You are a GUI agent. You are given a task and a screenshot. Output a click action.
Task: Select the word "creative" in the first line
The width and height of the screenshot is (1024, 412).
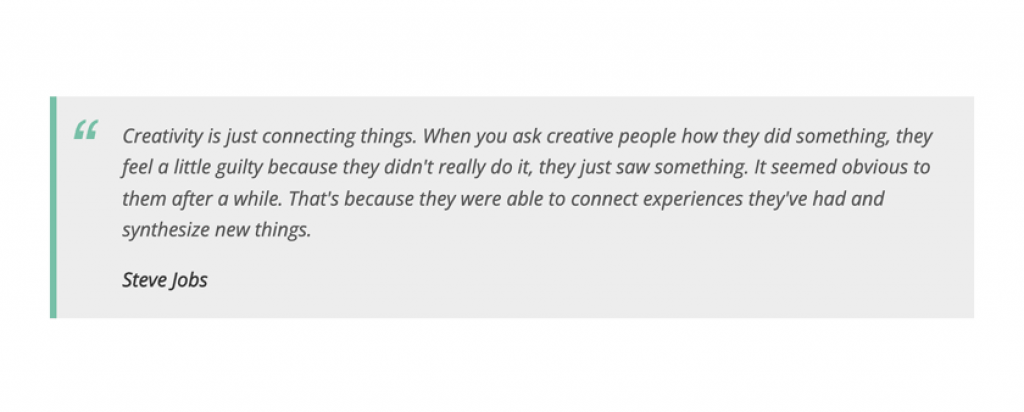(580, 136)
